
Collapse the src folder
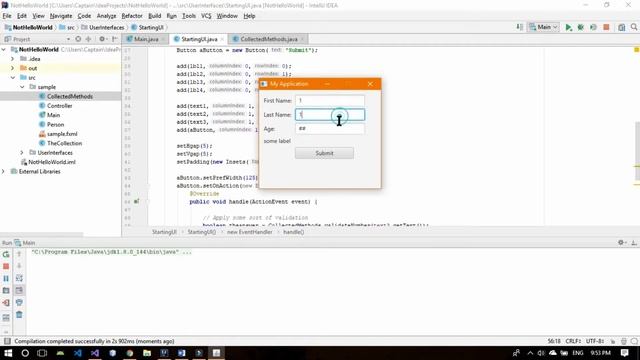pyautogui.click(x=13, y=78)
